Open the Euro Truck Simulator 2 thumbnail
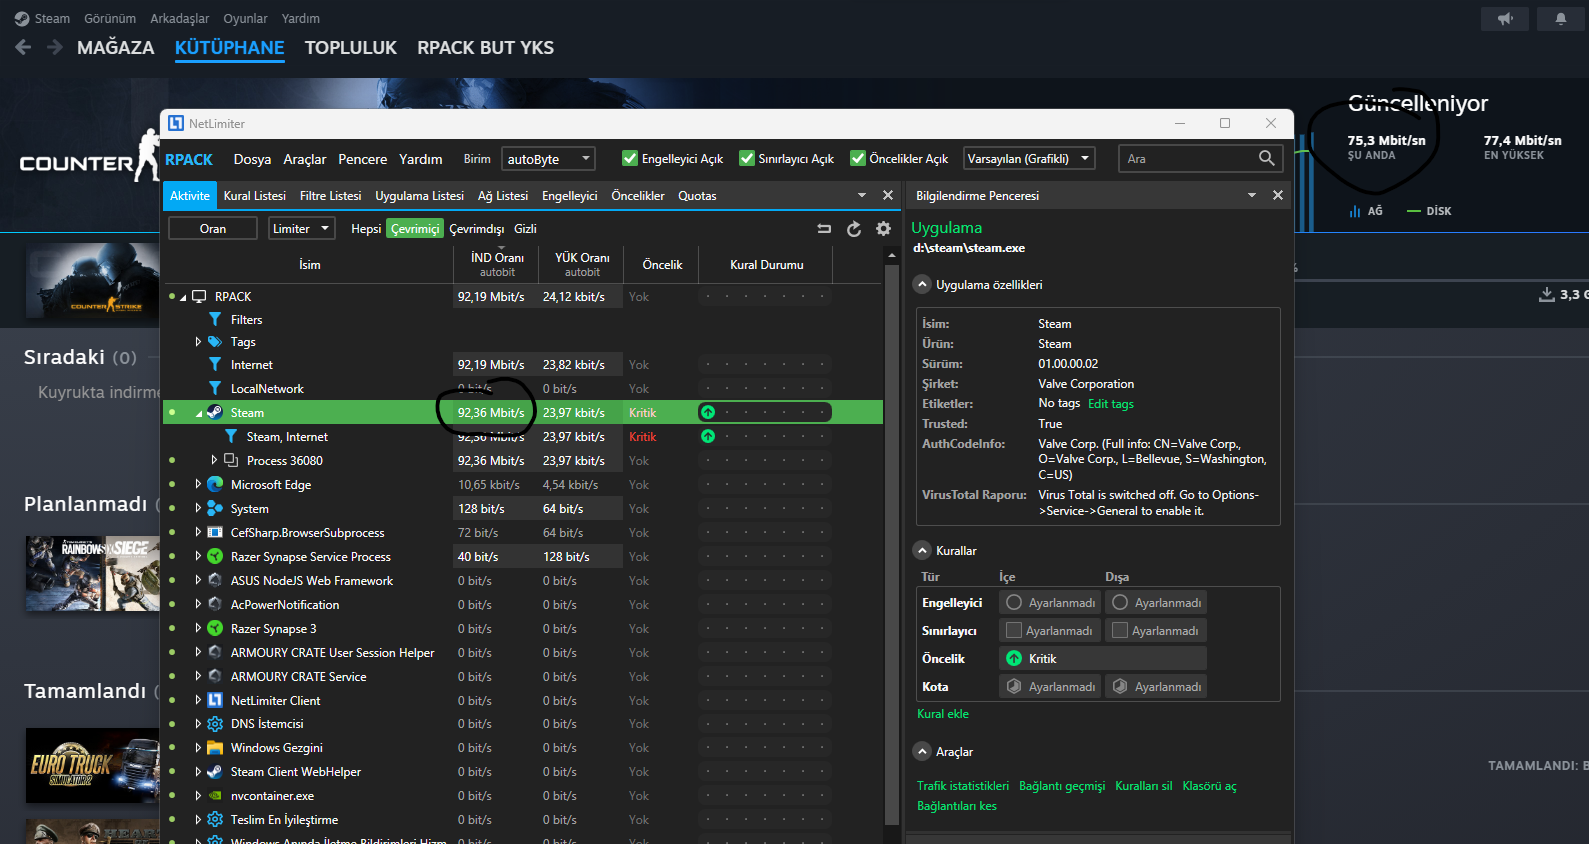The image size is (1589, 844). point(92,765)
